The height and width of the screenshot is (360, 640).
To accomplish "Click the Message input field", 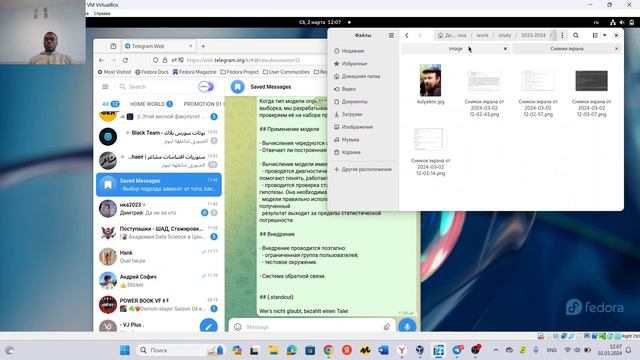I will pyautogui.click(x=312, y=327).
